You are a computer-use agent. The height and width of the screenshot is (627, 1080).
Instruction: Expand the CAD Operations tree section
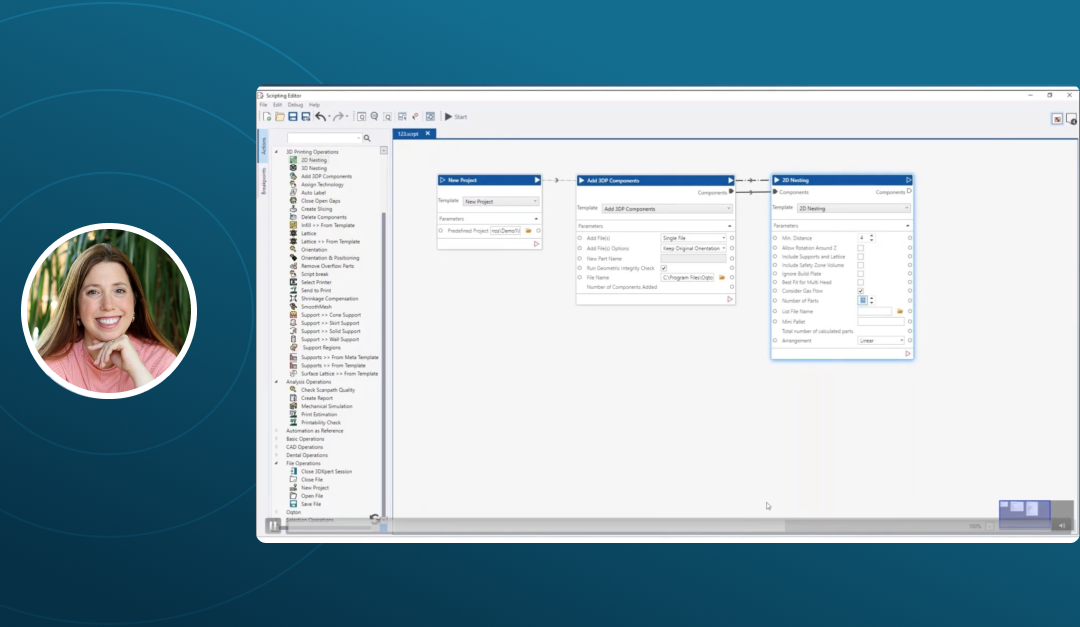click(279, 447)
